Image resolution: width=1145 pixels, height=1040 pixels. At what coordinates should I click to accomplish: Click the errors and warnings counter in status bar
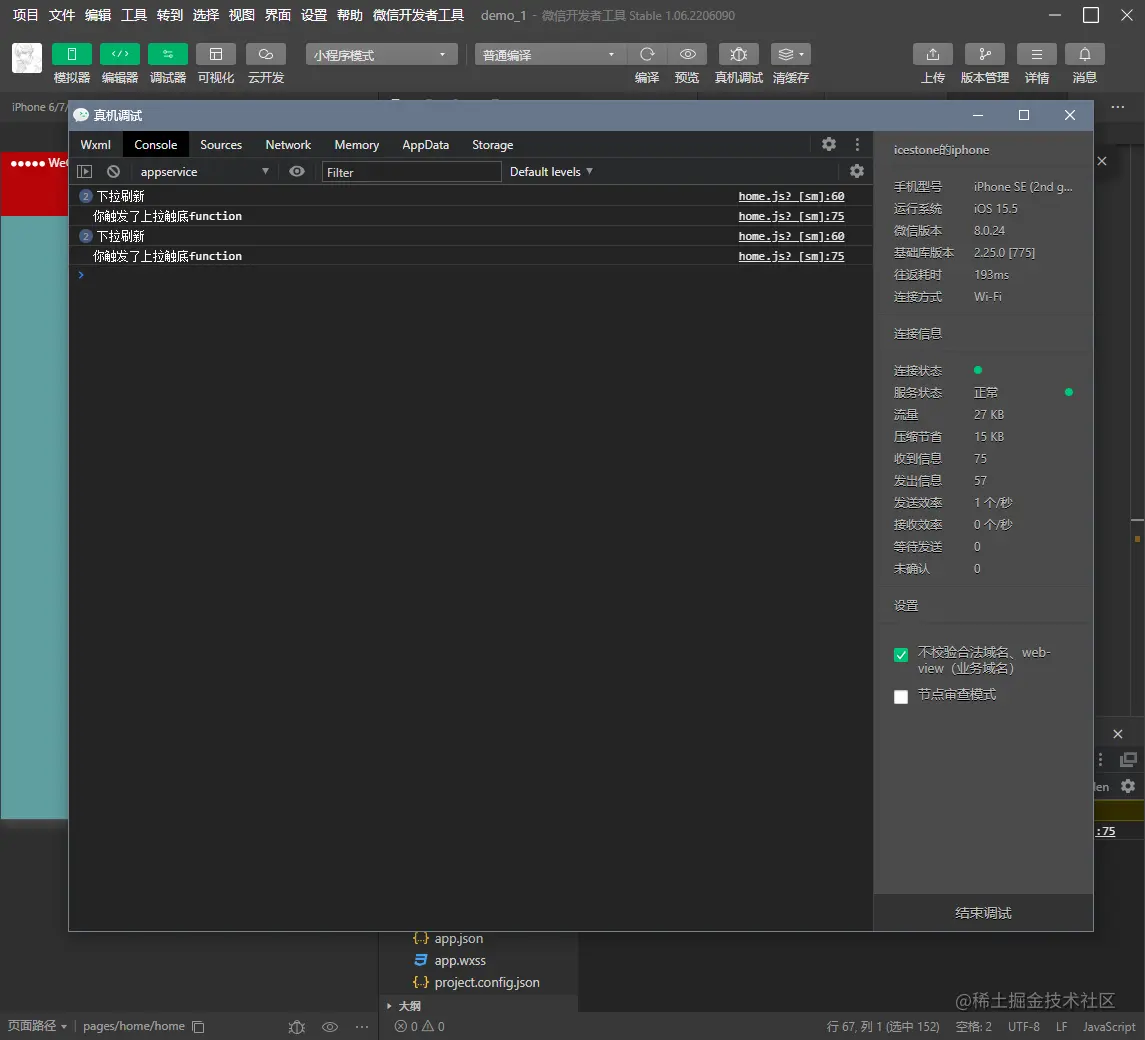click(x=420, y=1027)
